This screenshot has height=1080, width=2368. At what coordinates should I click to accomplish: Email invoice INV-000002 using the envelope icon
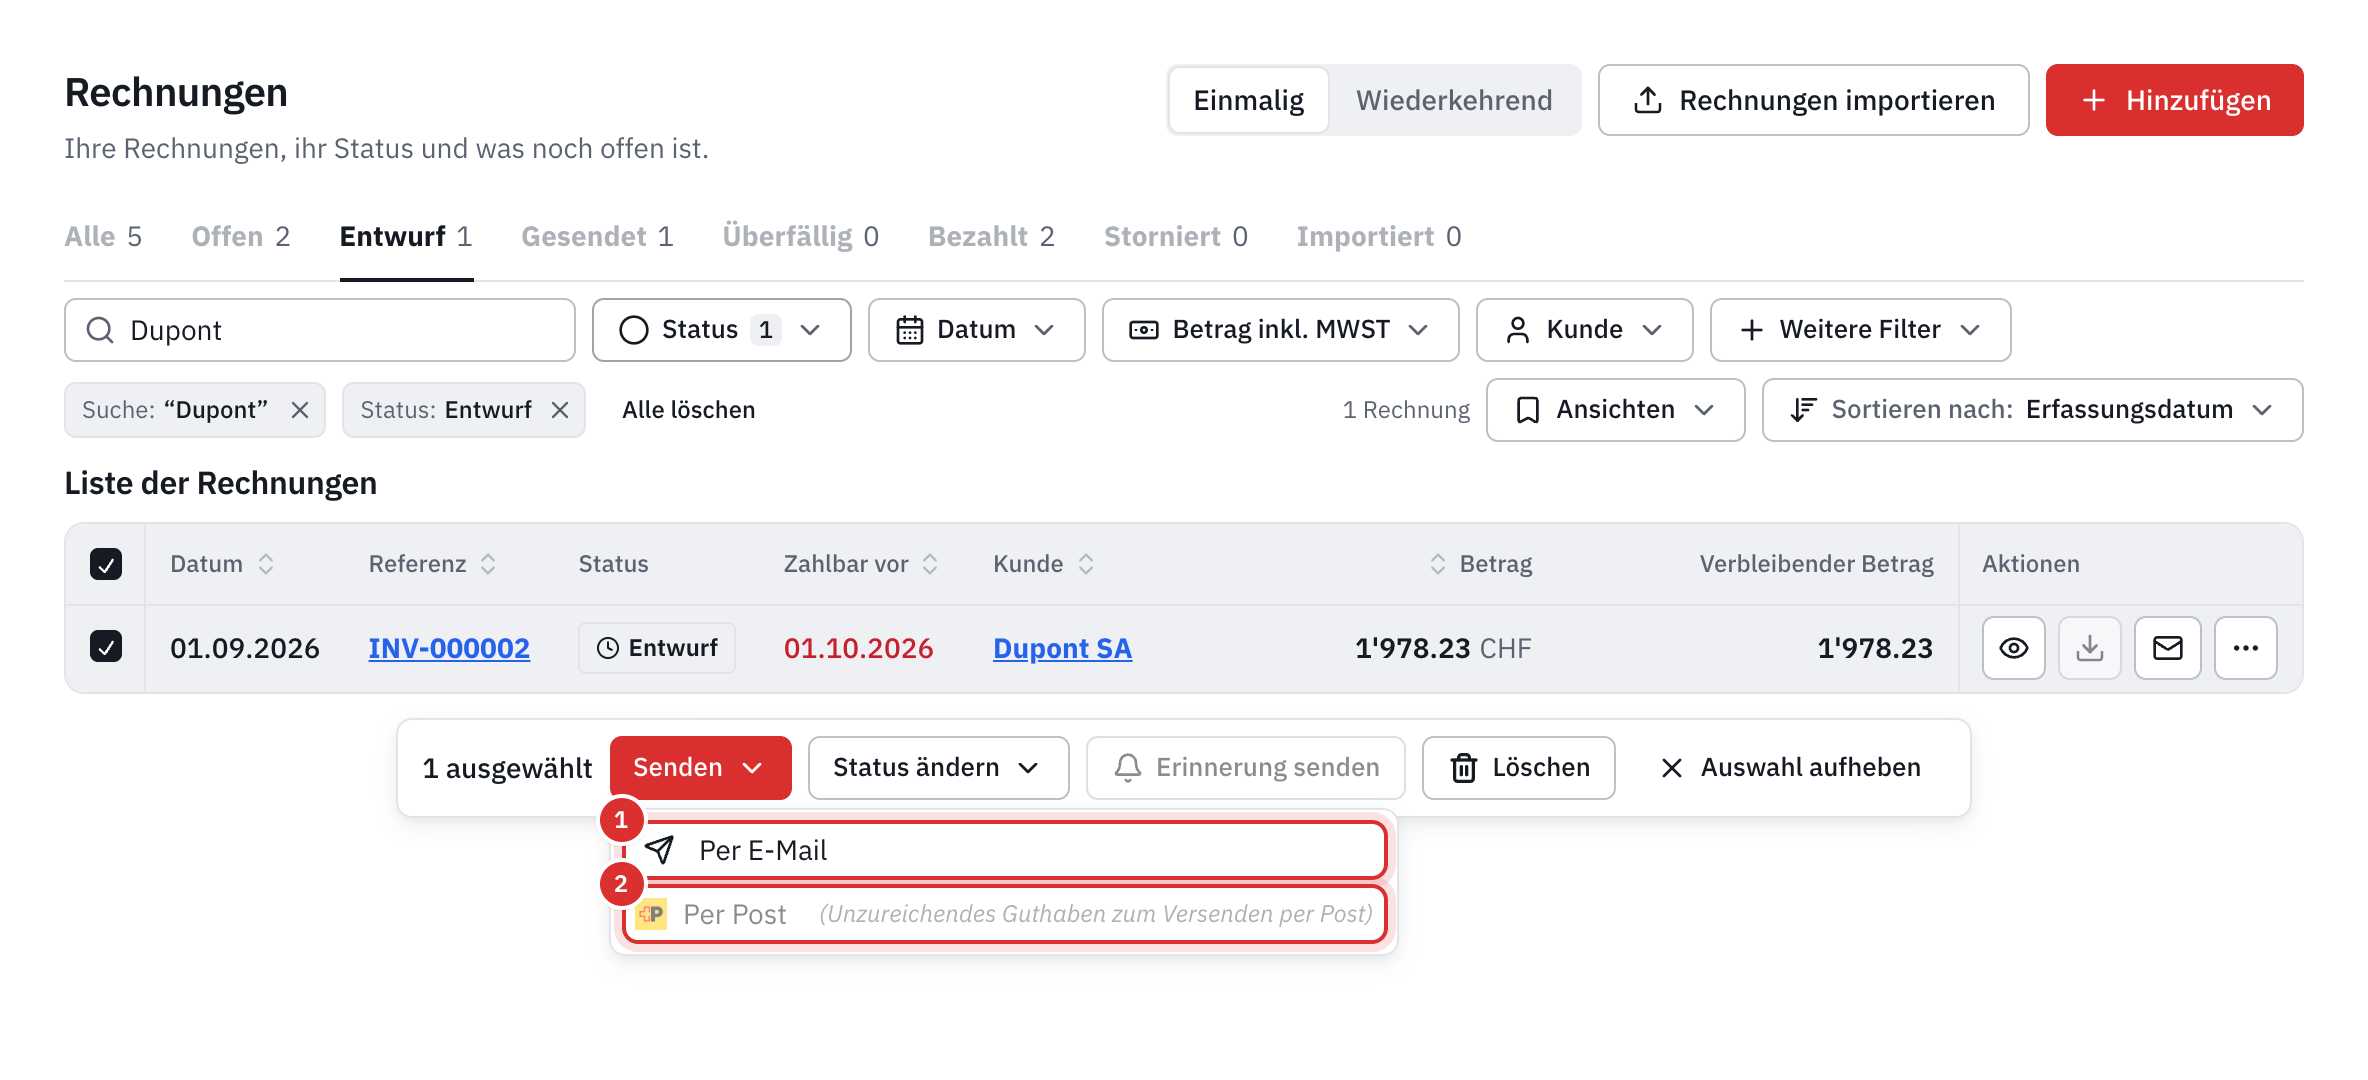[x=2167, y=648]
